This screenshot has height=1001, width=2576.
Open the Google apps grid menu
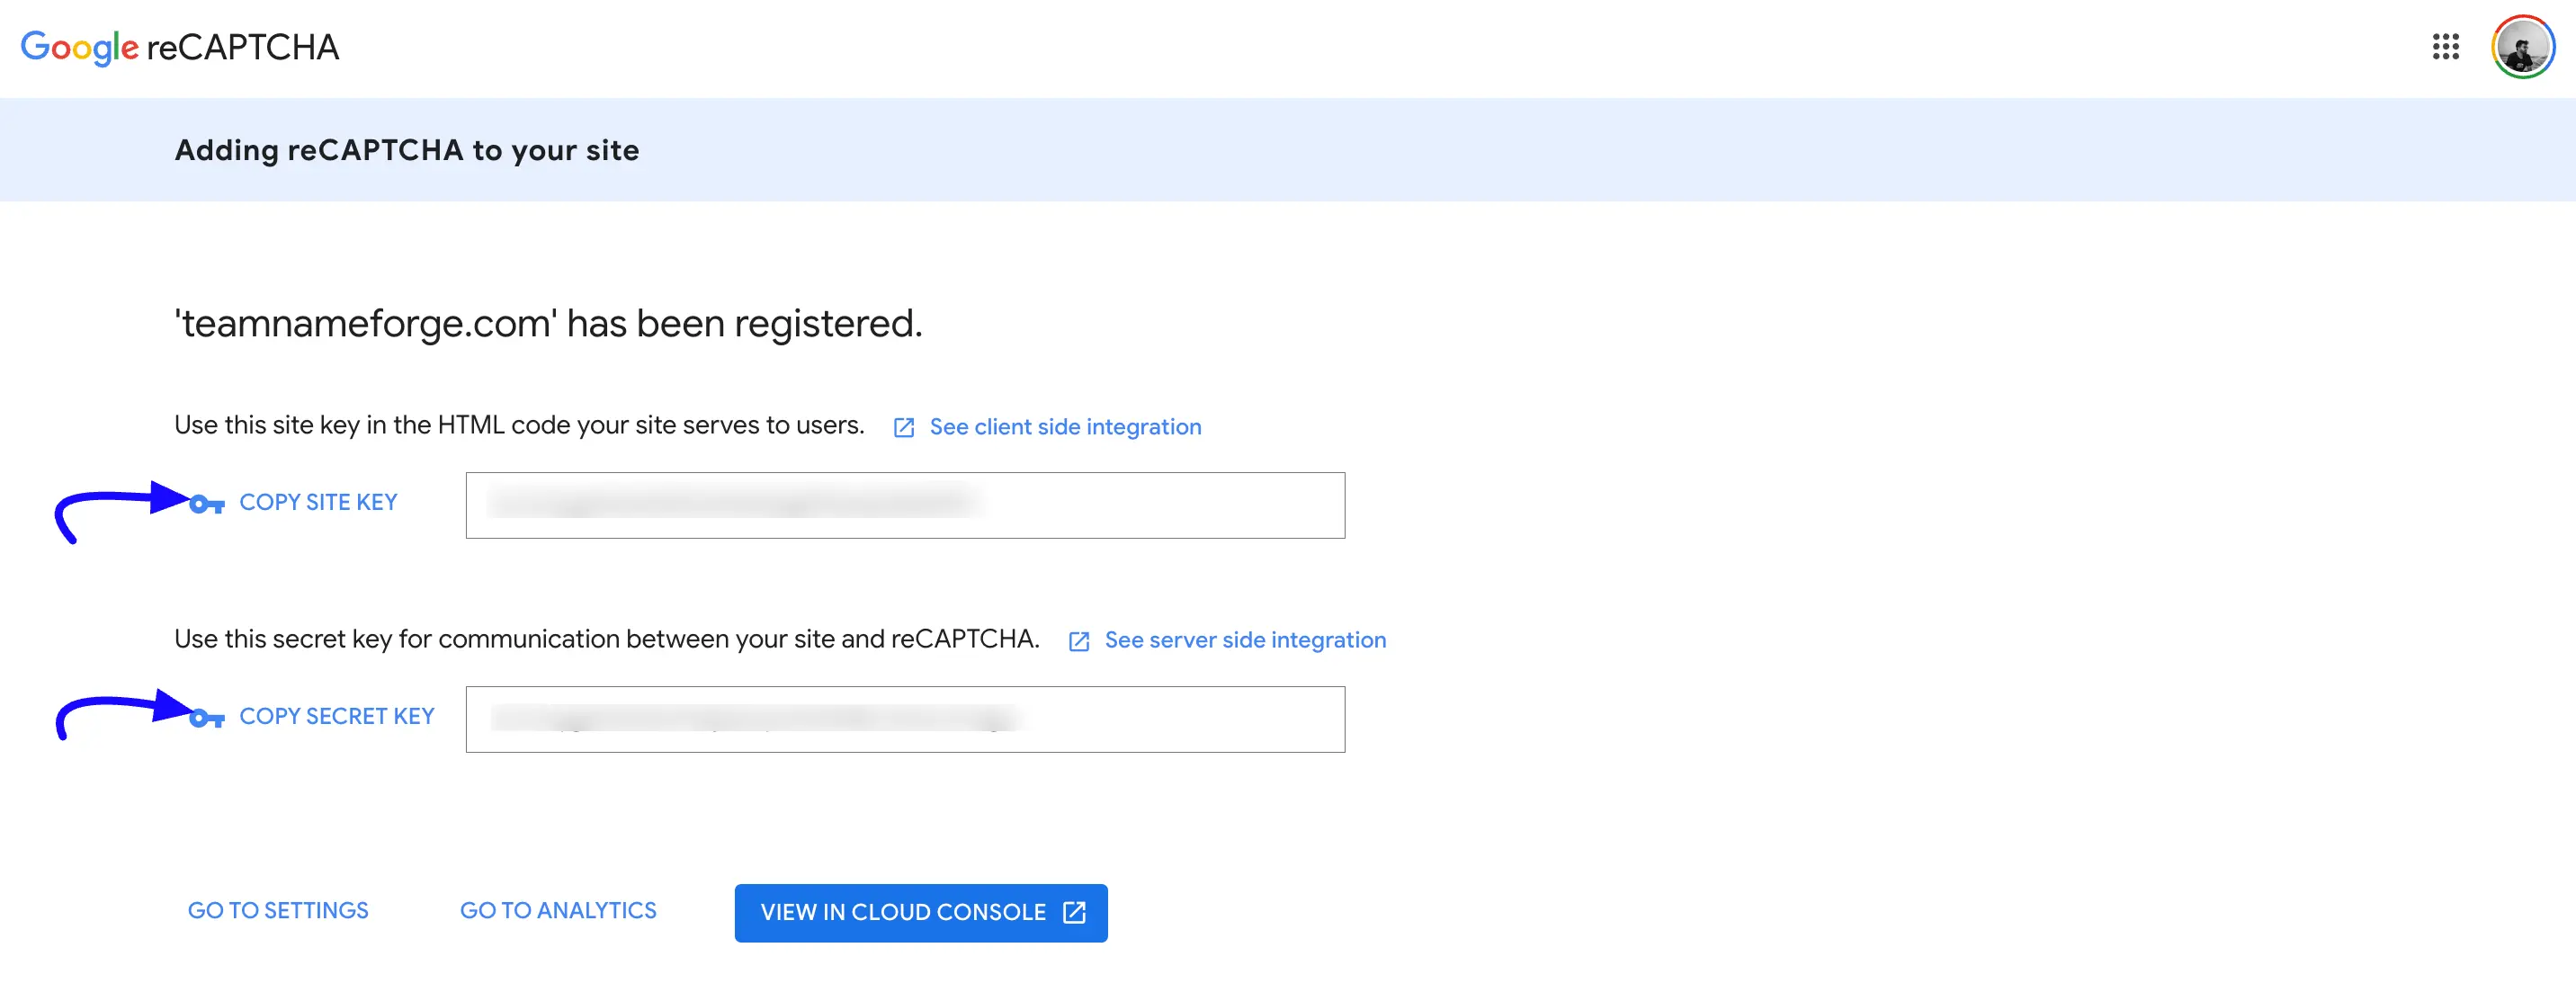tap(2445, 47)
